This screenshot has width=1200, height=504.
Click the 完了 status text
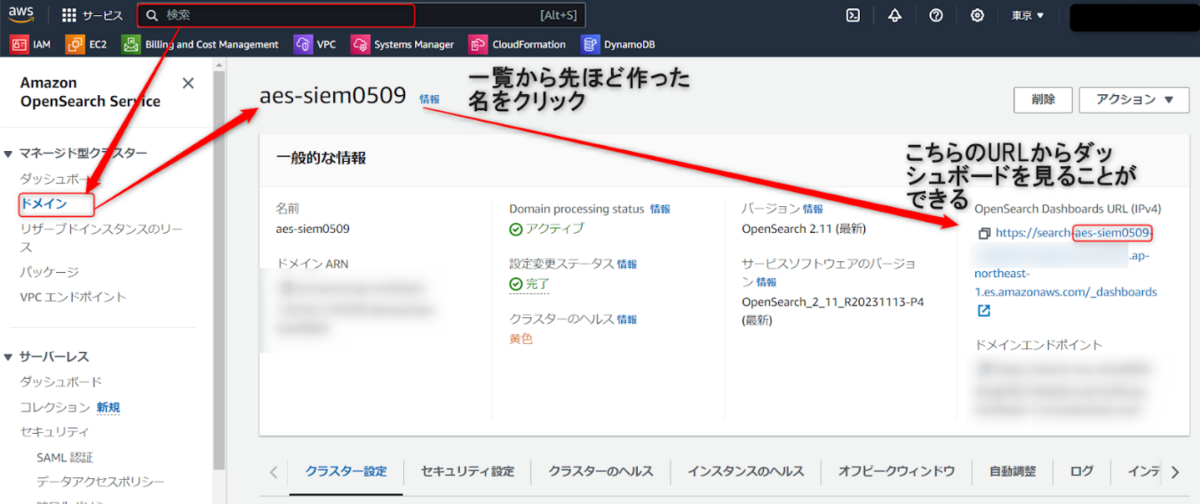pos(538,284)
